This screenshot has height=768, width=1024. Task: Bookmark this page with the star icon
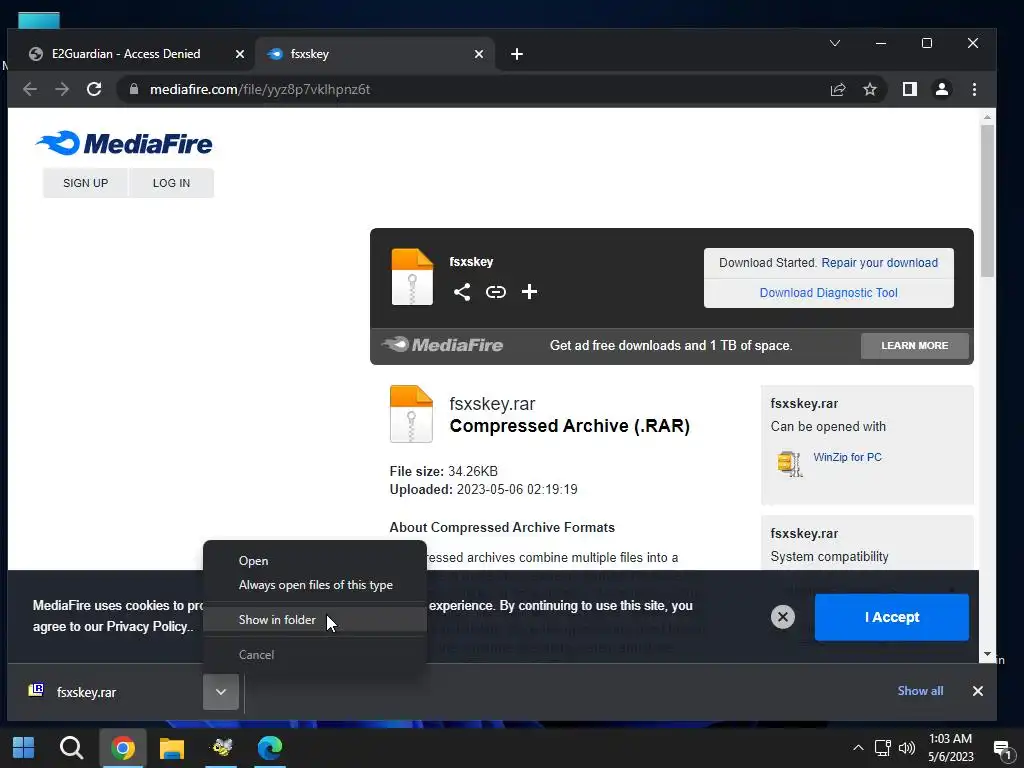pos(870,89)
